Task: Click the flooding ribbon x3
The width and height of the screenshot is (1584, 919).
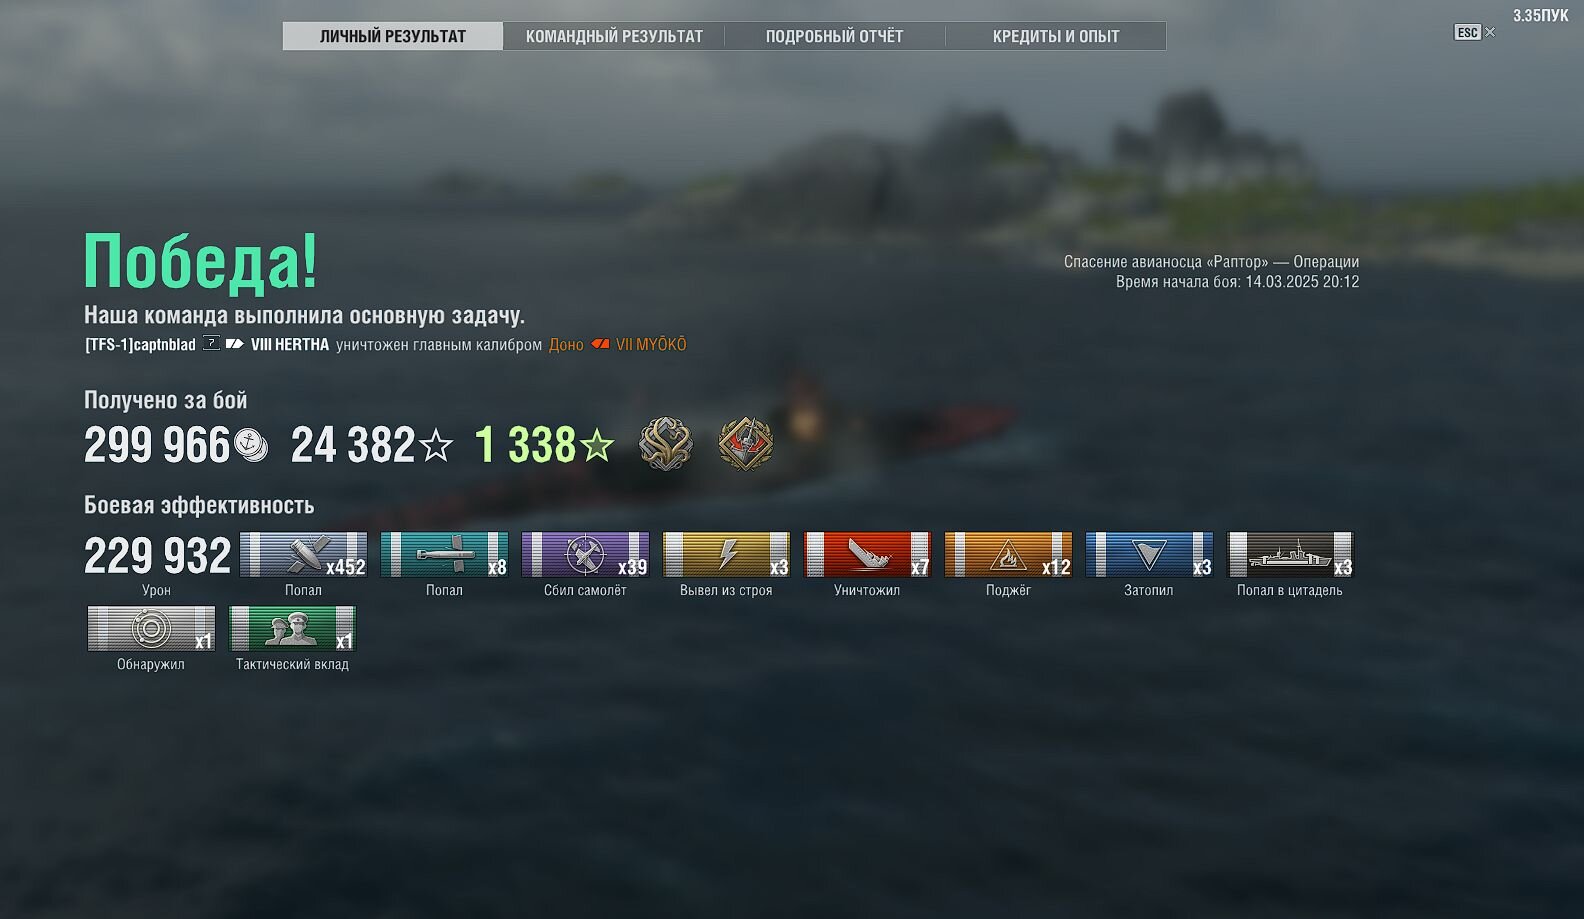Action: pos(1149,555)
